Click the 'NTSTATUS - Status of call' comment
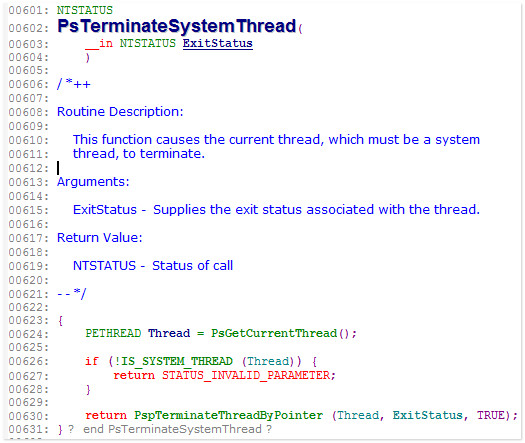Image resolution: width=525 pixels, height=443 pixels. pyautogui.click(x=153, y=266)
